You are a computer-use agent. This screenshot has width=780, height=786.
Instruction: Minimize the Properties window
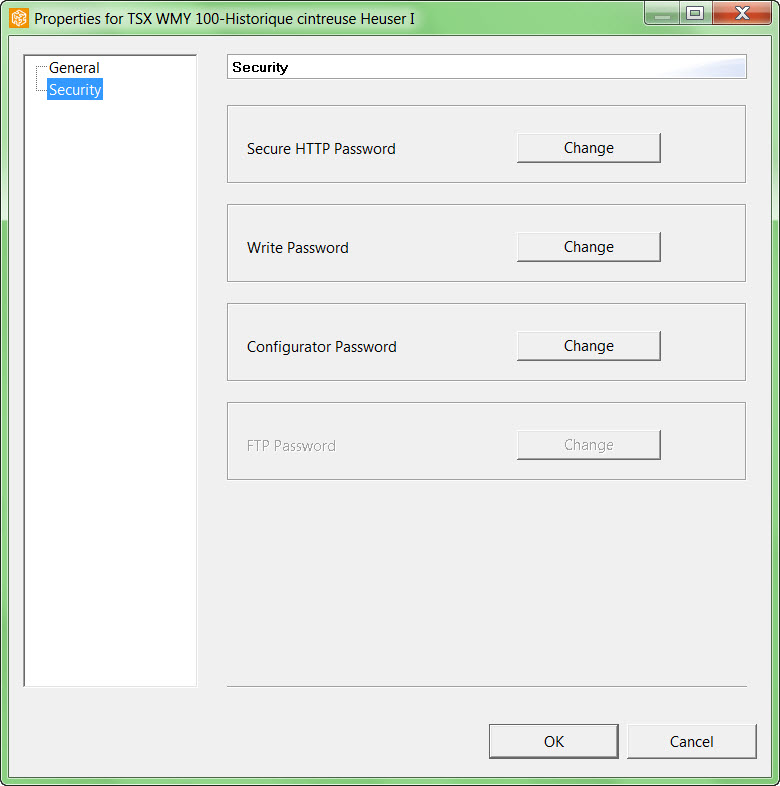[x=662, y=13]
